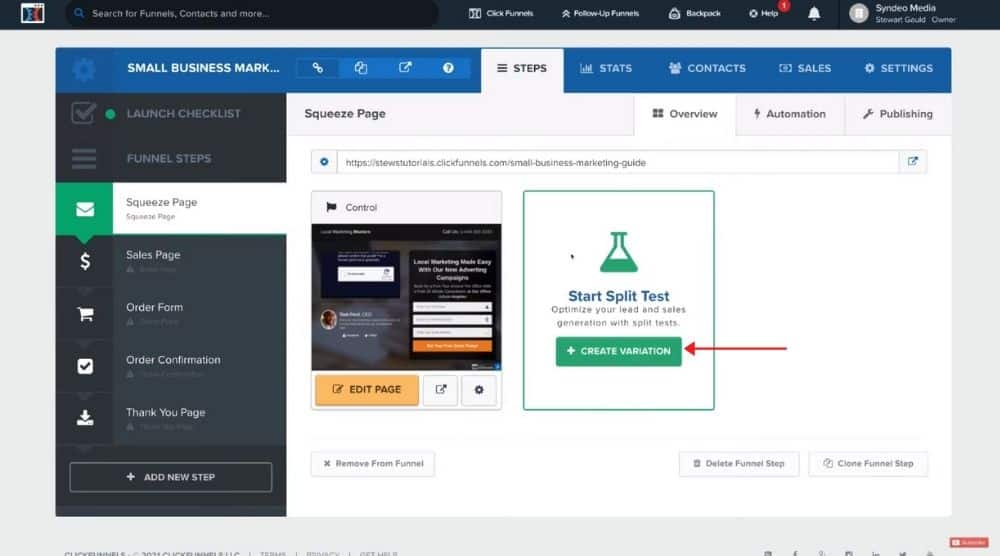Screen dimensions: 1000x556
Task: Select the Order Form cart icon
Action: tap(85, 314)
